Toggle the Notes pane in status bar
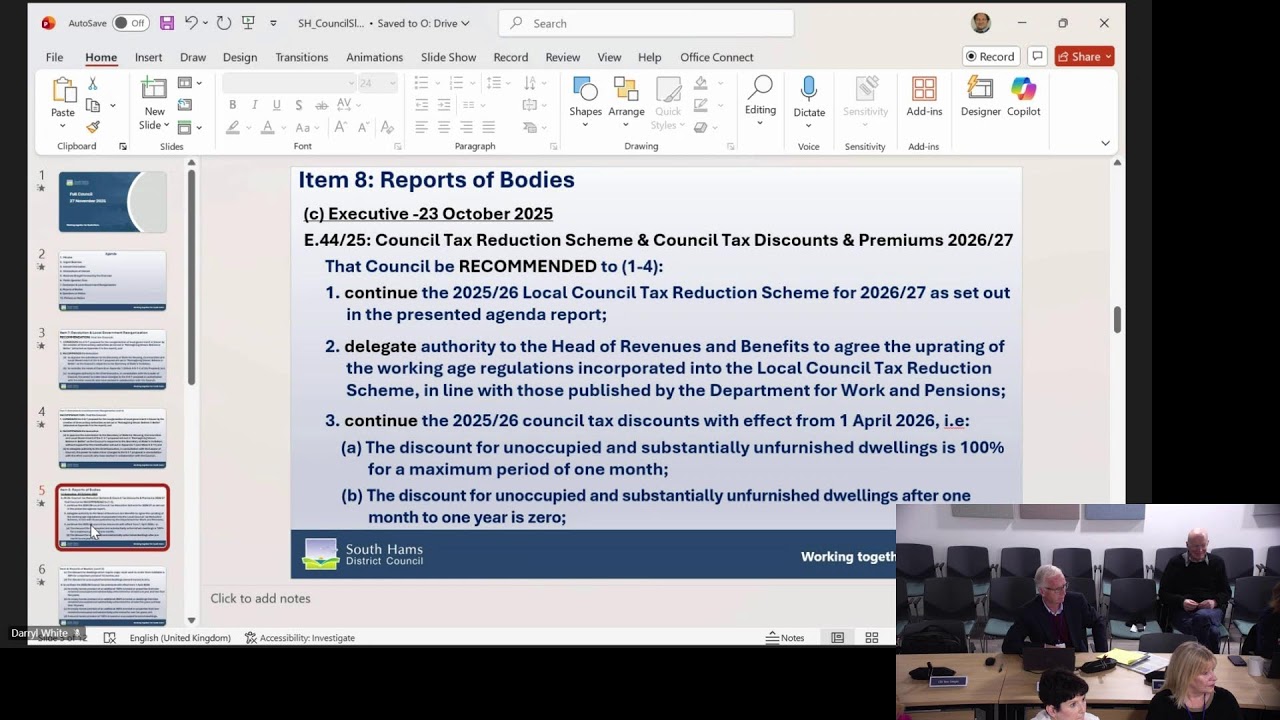 click(x=785, y=637)
